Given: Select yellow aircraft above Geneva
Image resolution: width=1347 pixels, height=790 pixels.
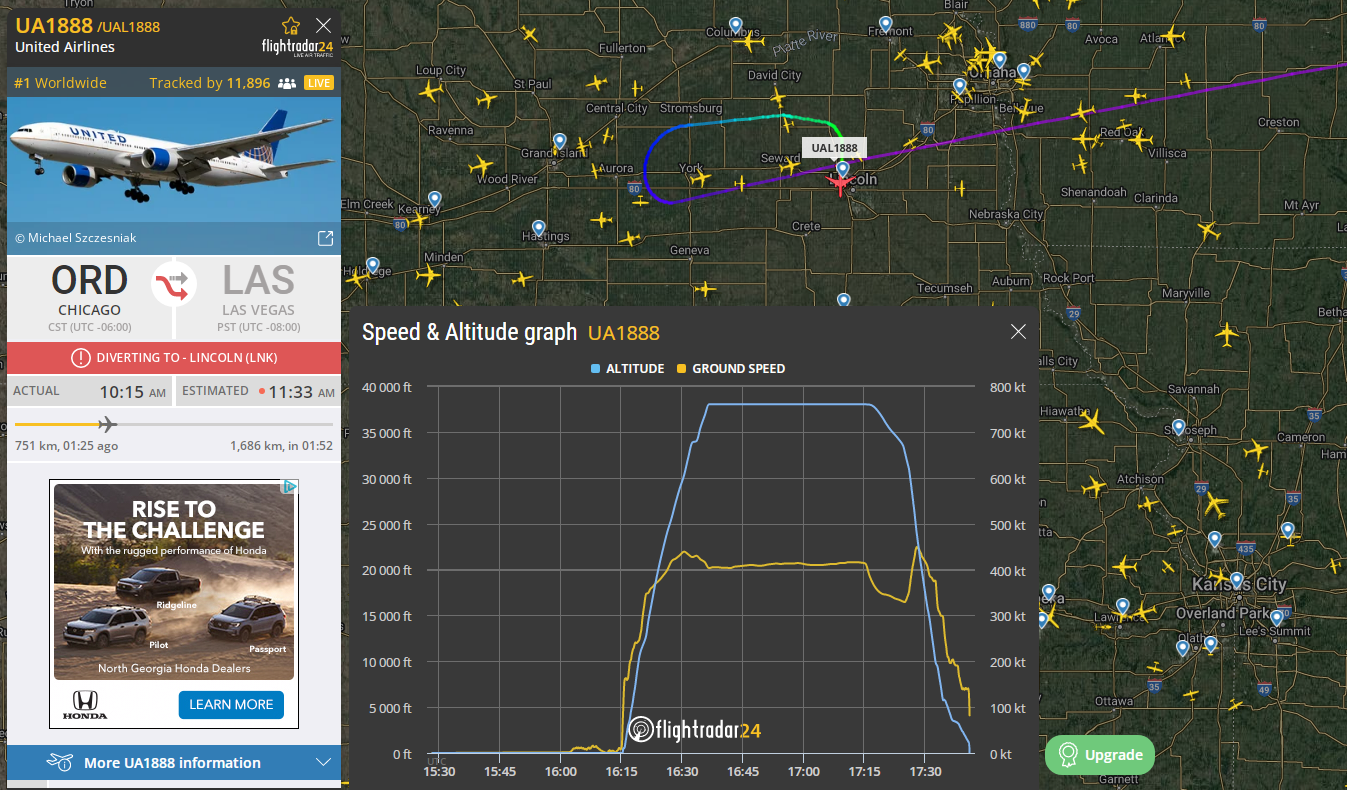Looking at the screenshot, I should [x=629, y=238].
